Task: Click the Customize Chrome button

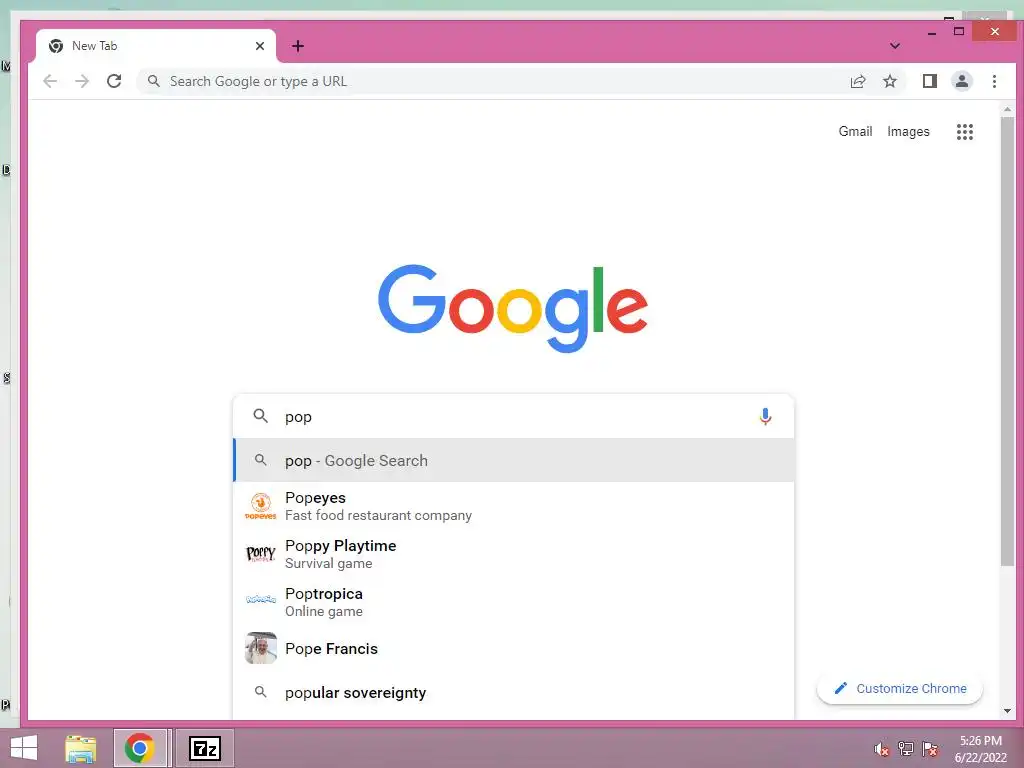Action: 900,688
